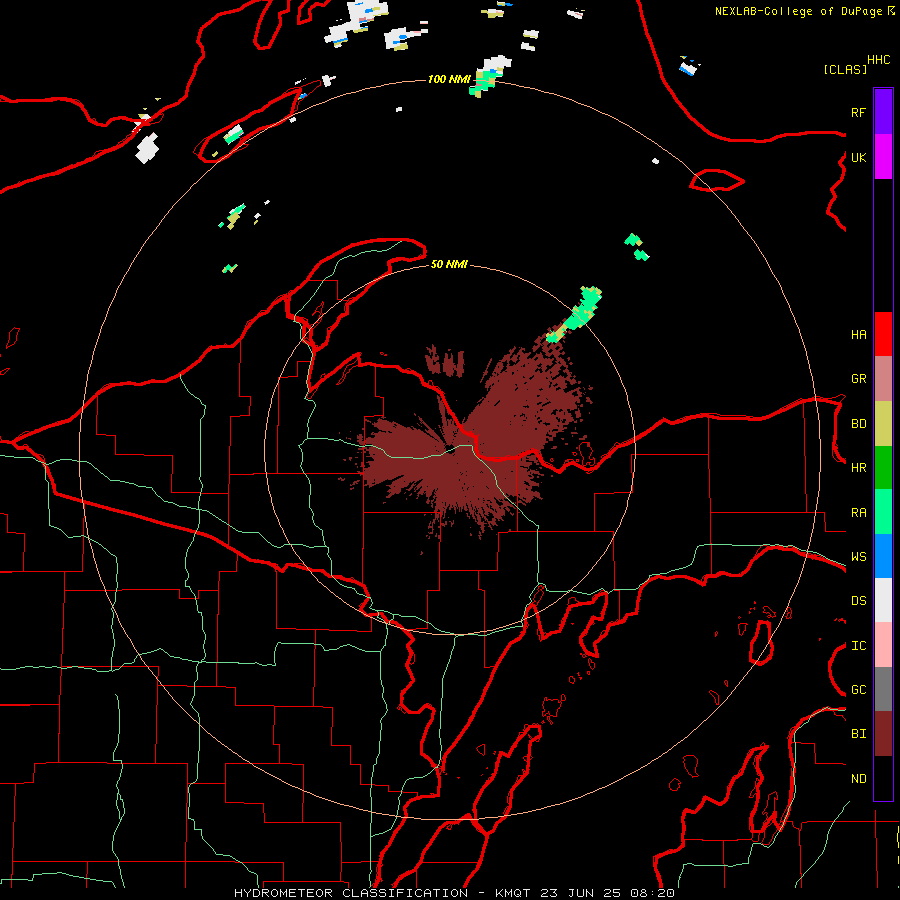Click the IC legend label

pos(858,646)
